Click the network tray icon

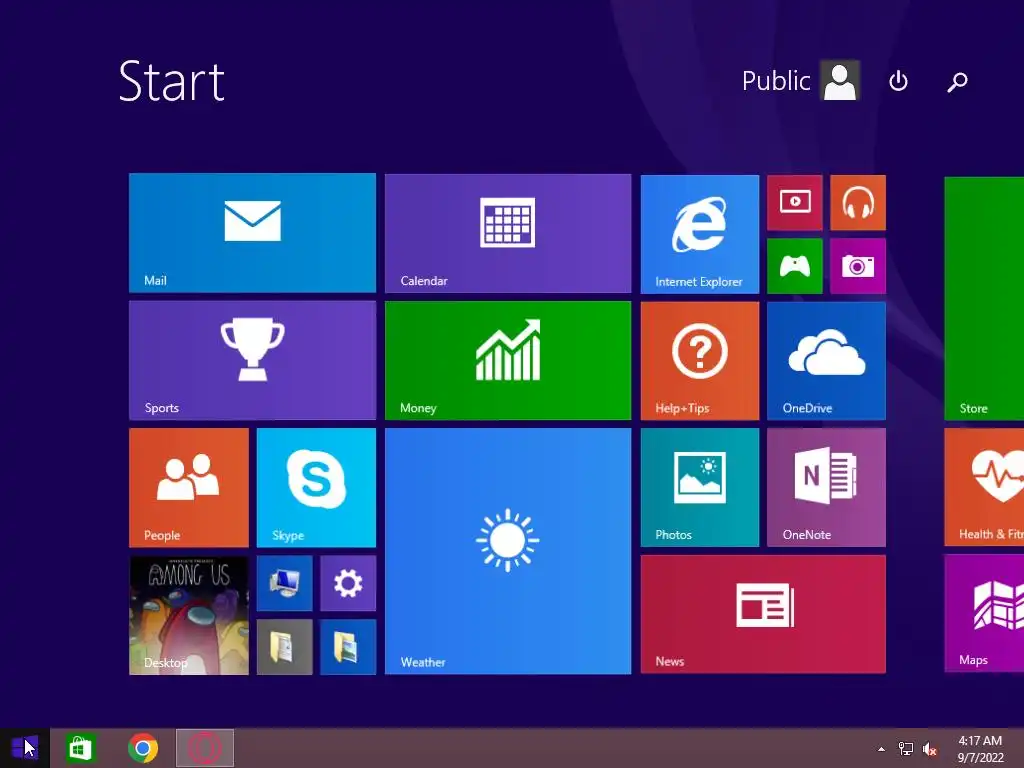tap(905, 749)
